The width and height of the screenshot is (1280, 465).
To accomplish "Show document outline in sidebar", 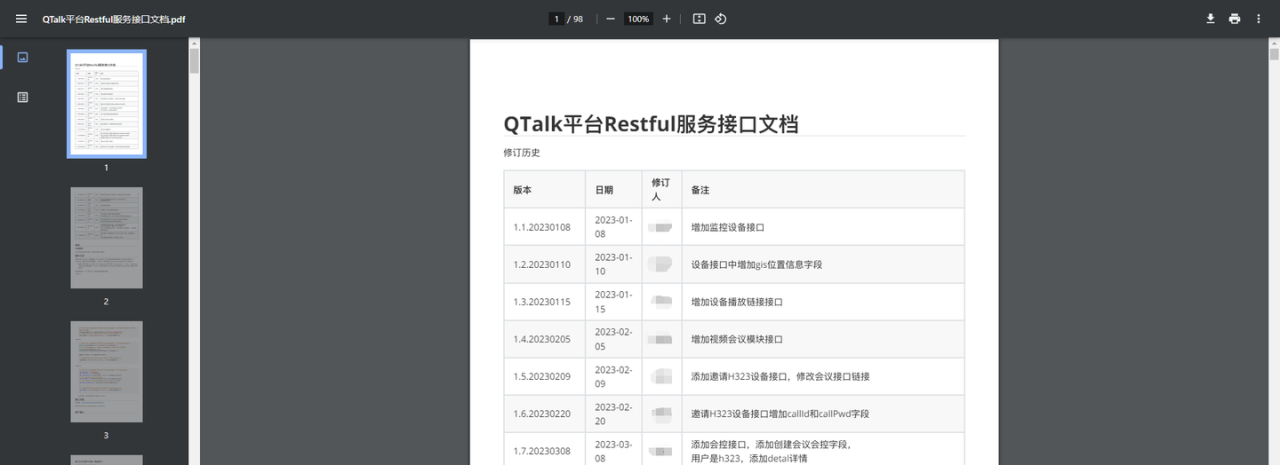I will click(23, 97).
